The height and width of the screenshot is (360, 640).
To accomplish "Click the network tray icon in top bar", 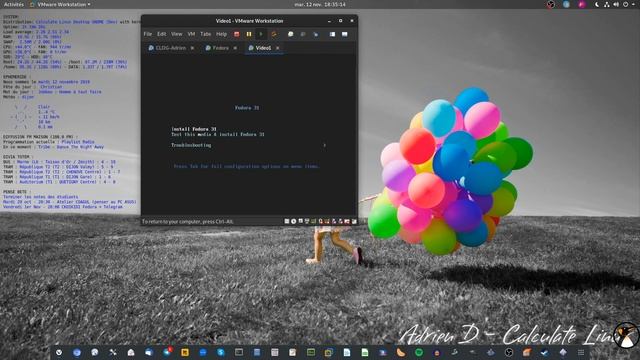I will click(x=607, y=4).
